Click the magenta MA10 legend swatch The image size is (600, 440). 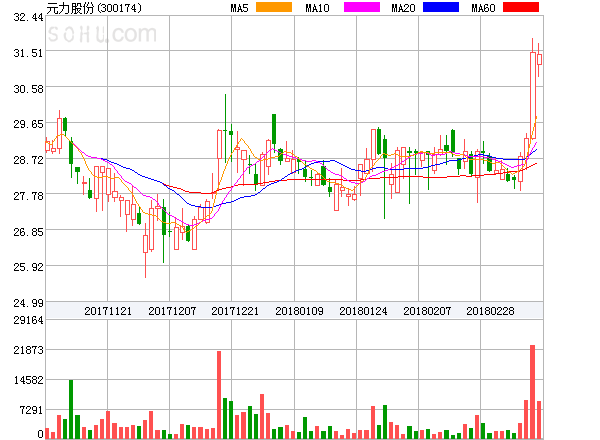coord(362,7)
